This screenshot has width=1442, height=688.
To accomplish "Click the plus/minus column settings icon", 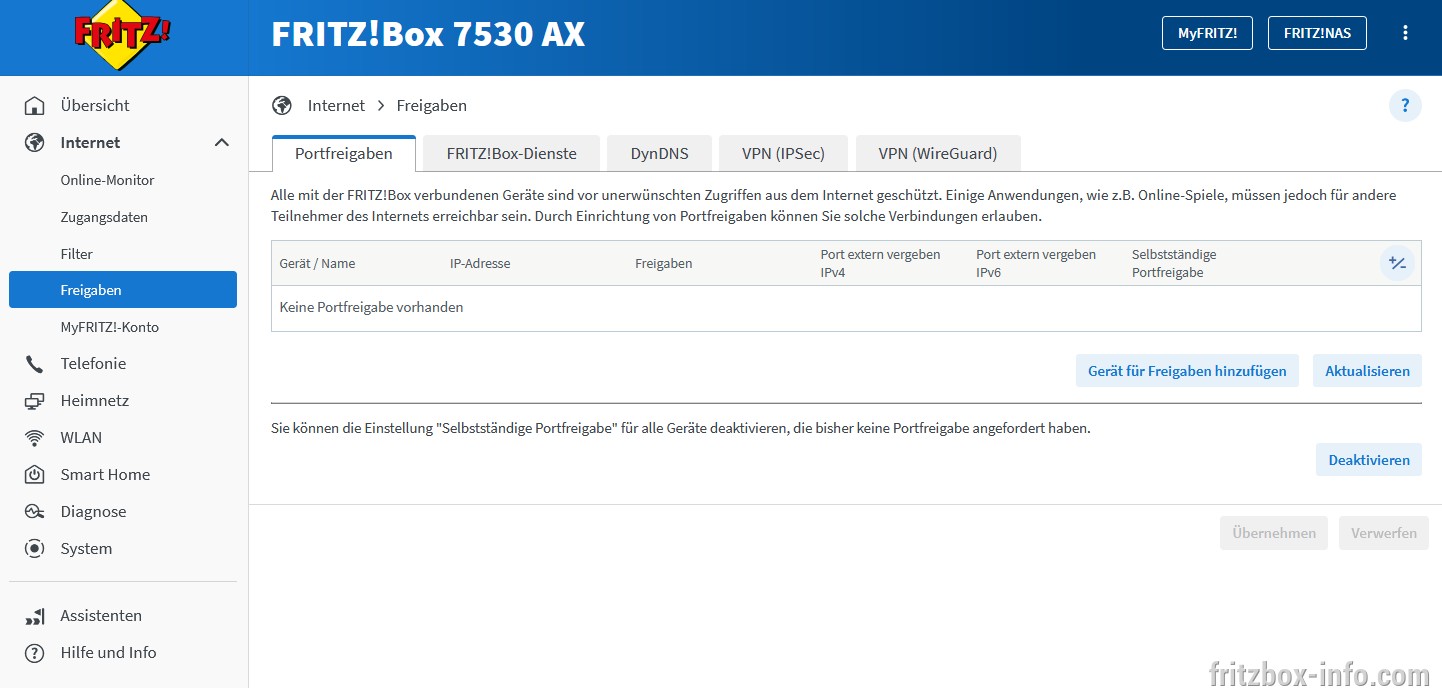I will click(x=1397, y=263).
